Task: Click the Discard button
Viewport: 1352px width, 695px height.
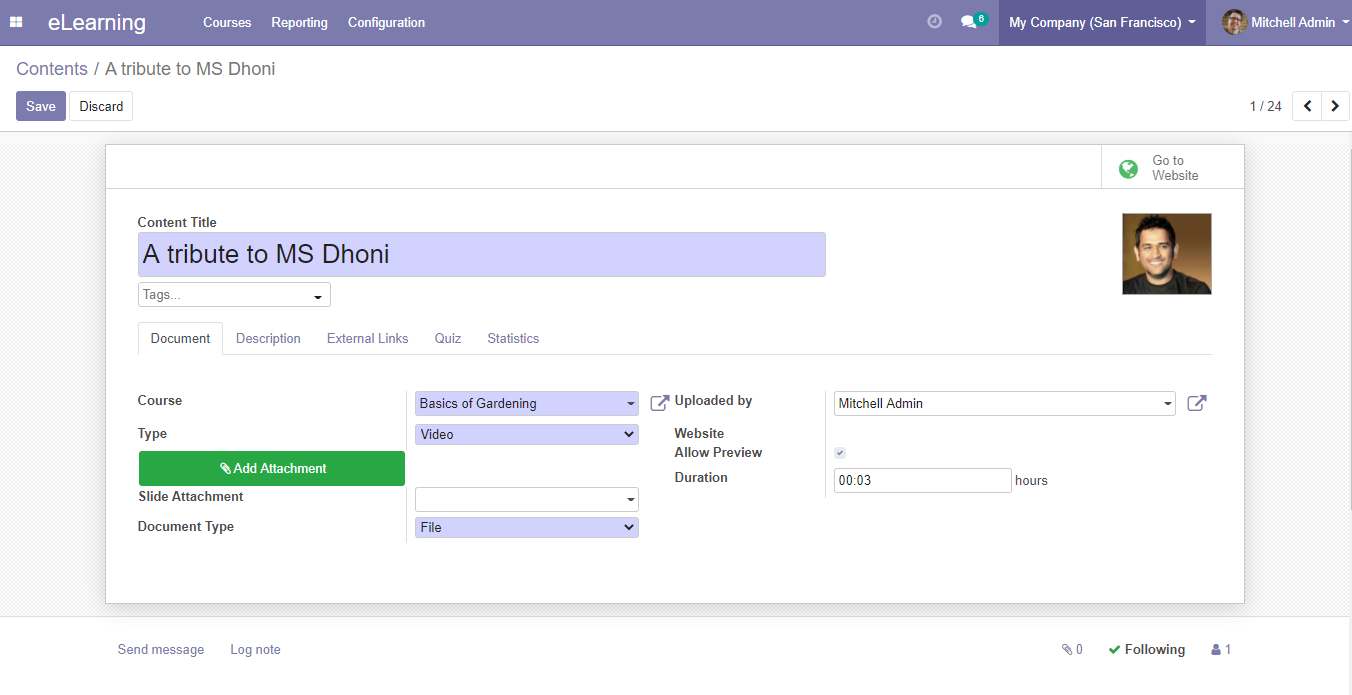Action: tap(101, 106)
